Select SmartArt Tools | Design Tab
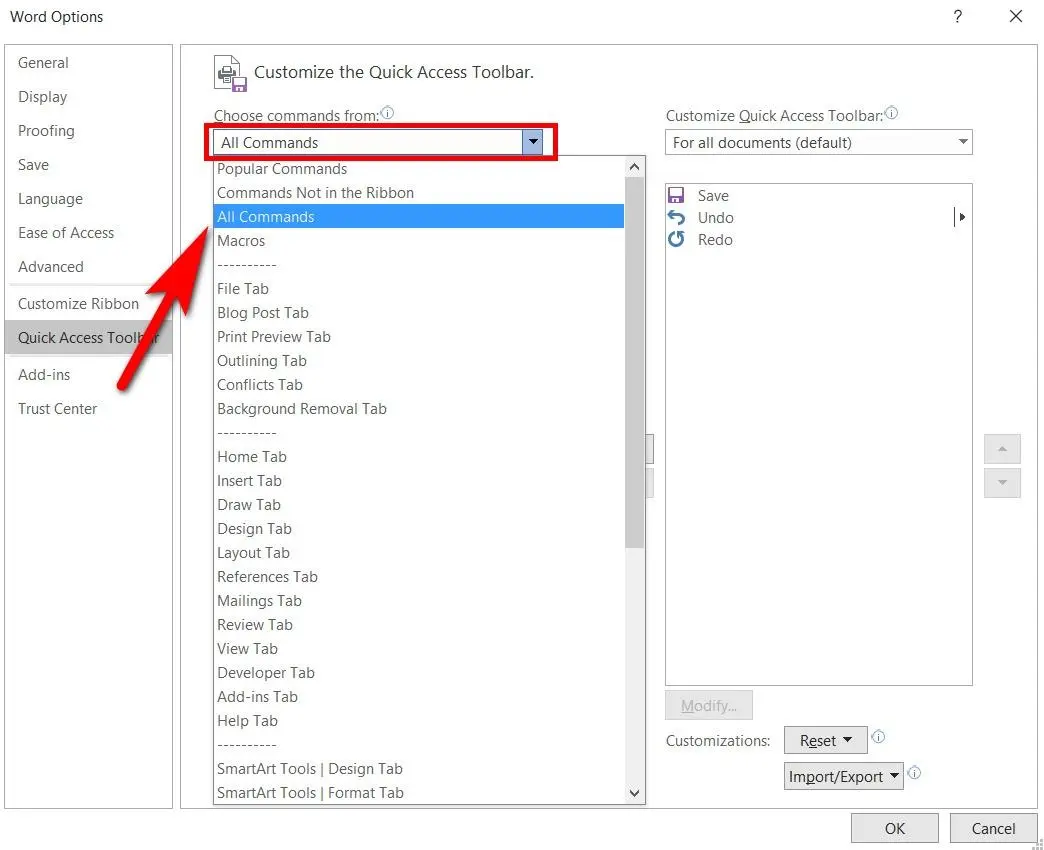 [419, 769]
